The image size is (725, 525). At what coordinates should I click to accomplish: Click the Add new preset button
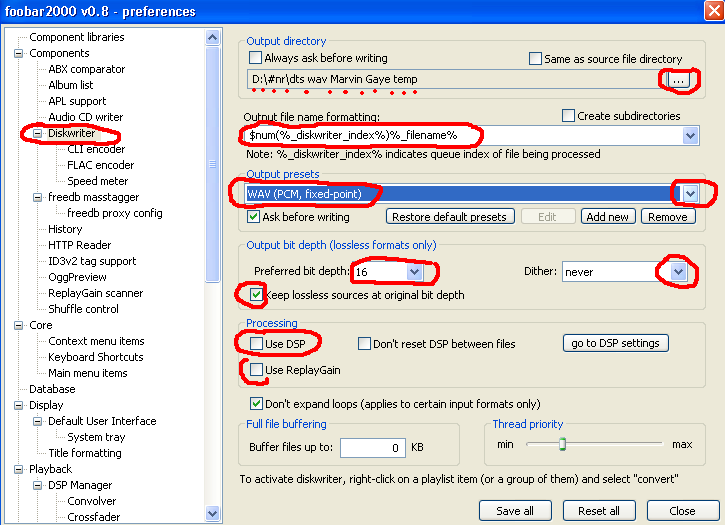click(x=608, y=217)
